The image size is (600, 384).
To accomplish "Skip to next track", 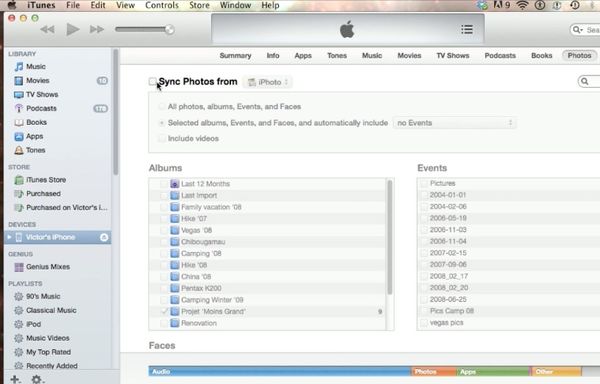I will click(x=96, y=29).
